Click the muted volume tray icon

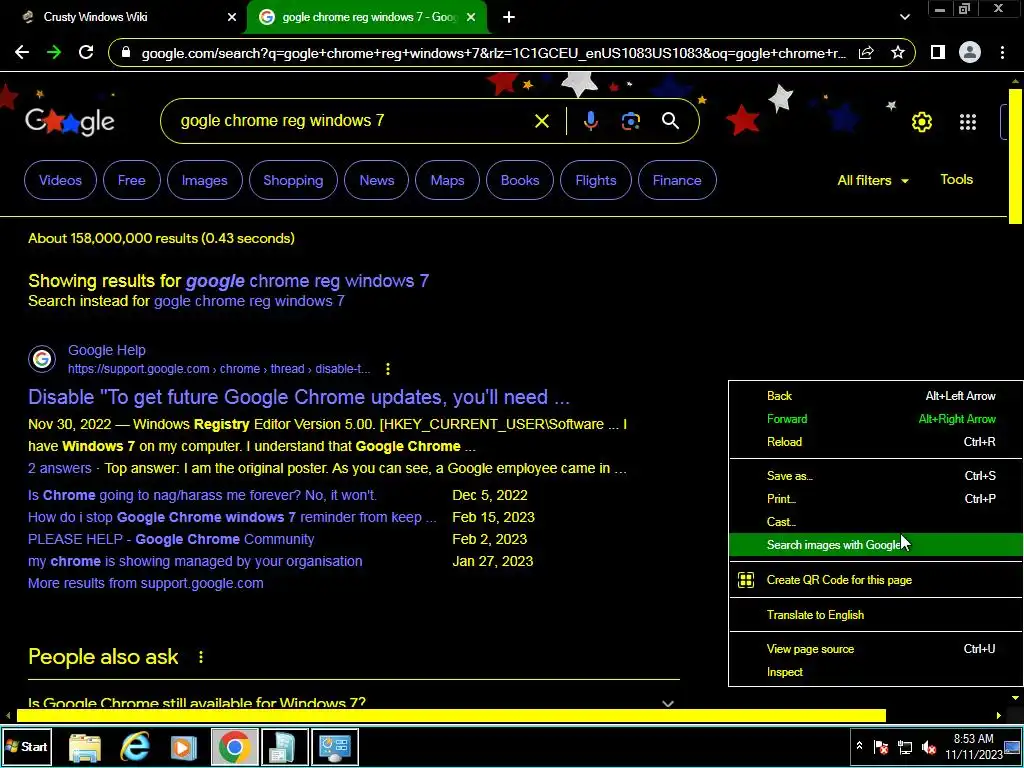click(x=929, y=746)
